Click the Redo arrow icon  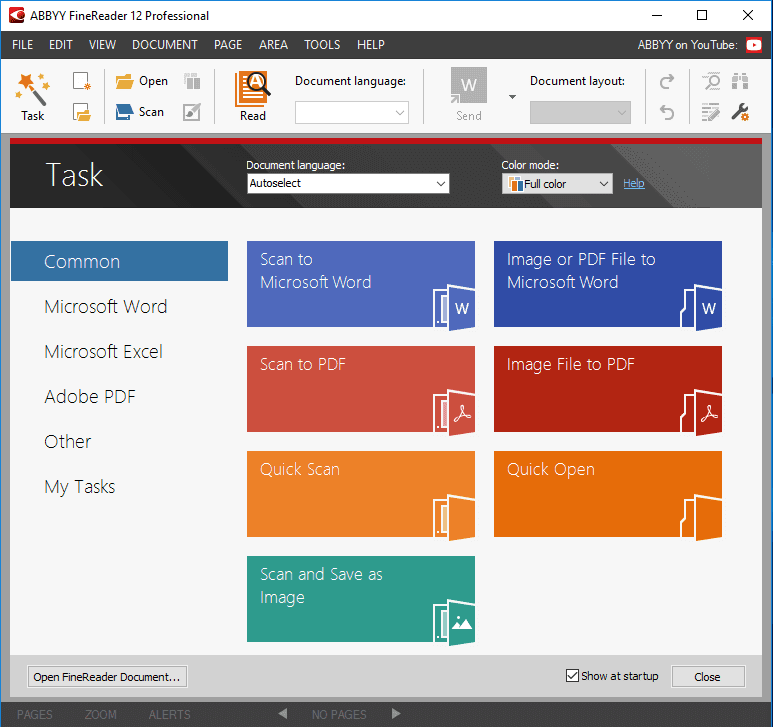(667, 81)
